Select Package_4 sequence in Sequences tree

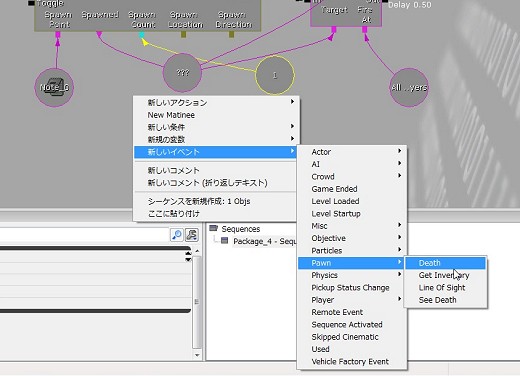pyautogui.click(x=264, y=241)
